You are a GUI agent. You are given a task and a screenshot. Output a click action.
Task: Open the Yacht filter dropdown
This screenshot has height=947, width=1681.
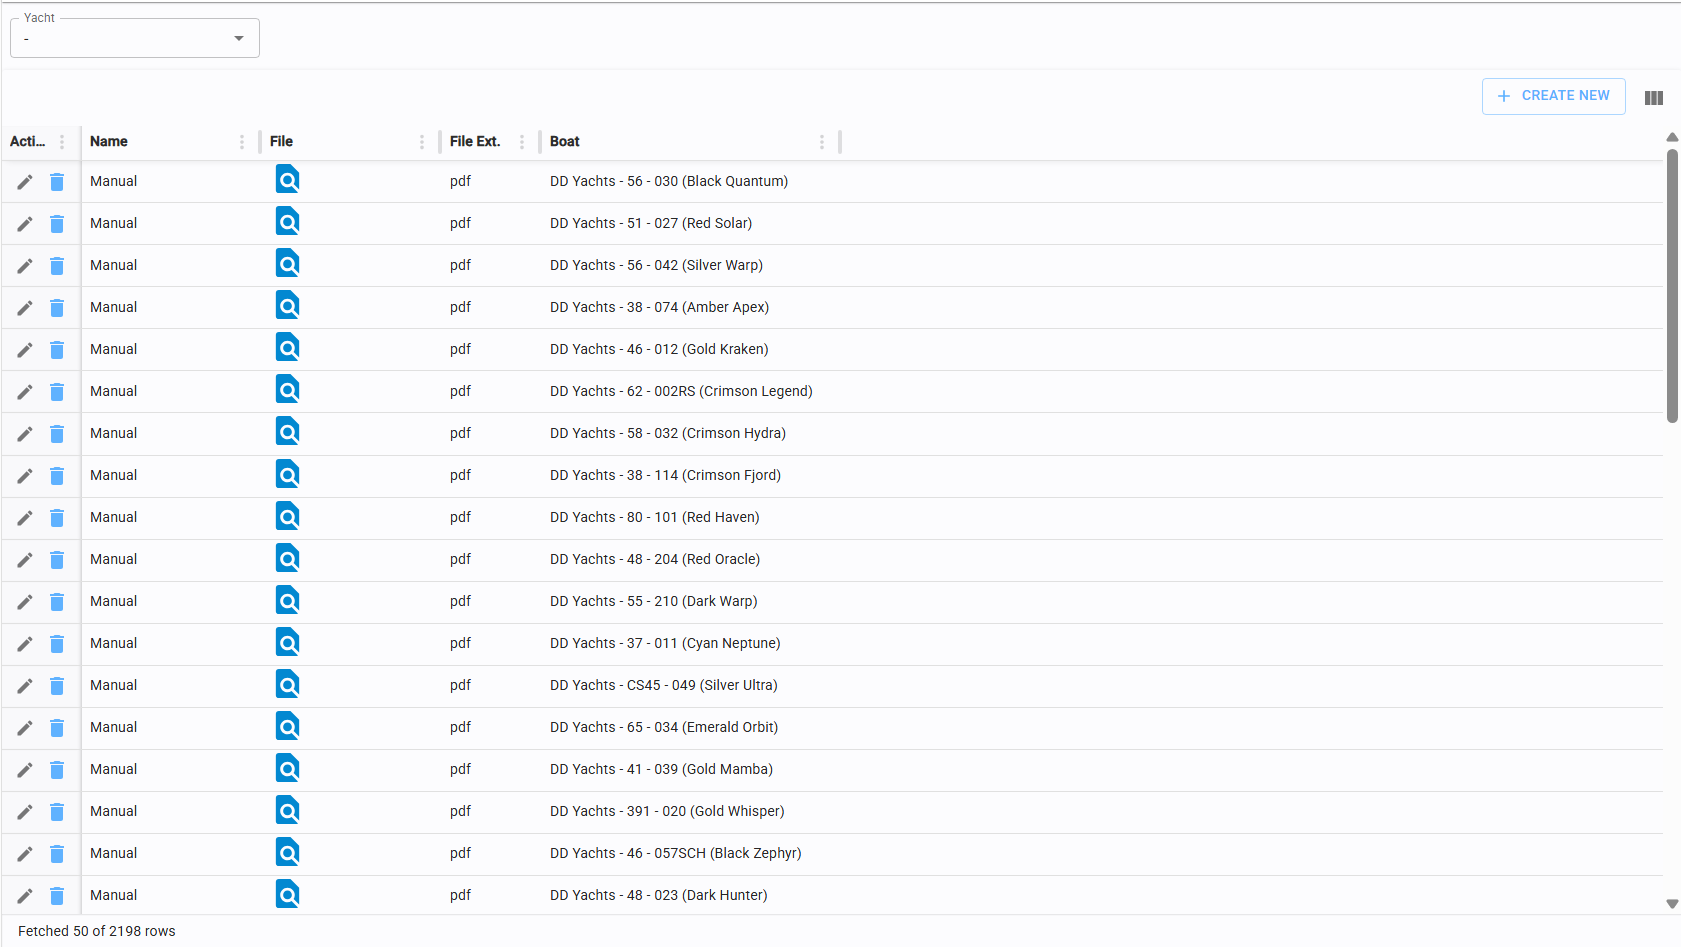[135, 39]
